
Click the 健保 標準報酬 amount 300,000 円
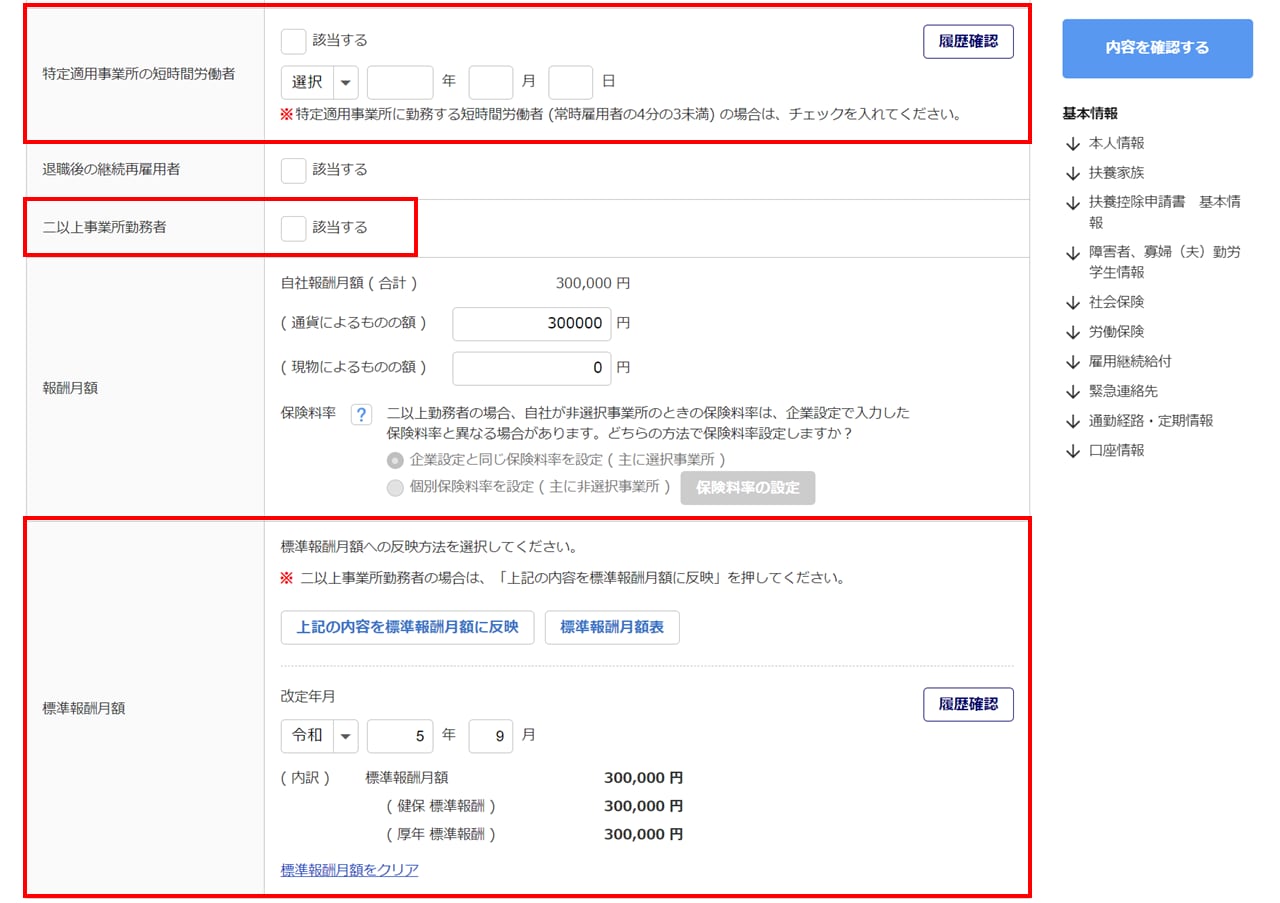(x=644, y=806)
